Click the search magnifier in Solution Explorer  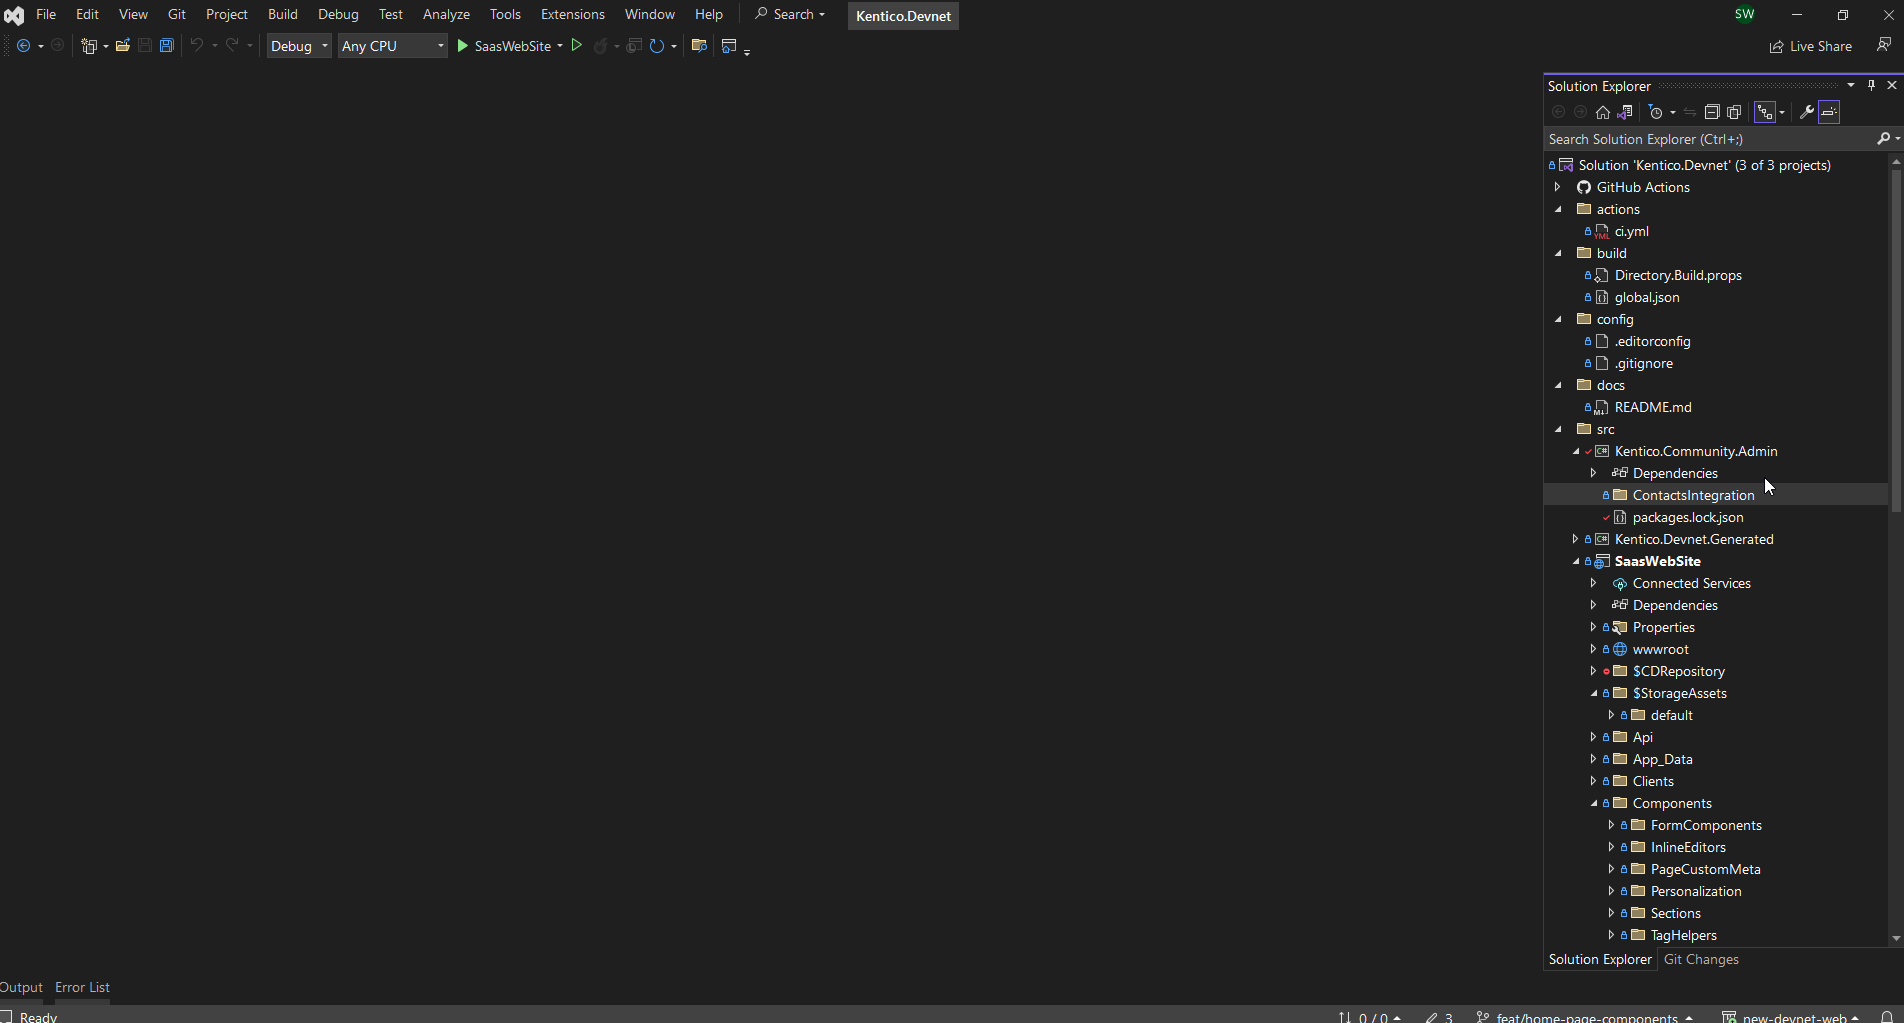(x=1884, y=139)
